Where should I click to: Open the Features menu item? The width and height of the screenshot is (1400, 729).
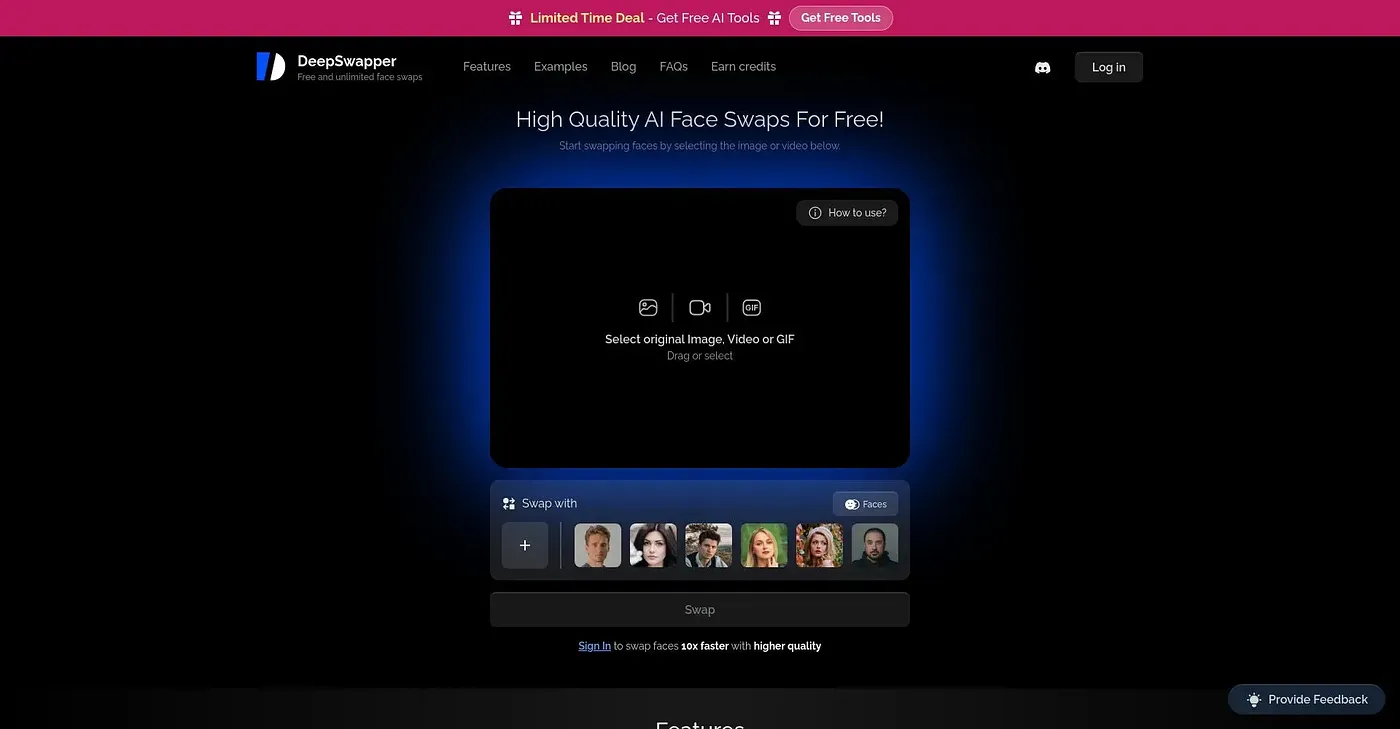point(487,67)
